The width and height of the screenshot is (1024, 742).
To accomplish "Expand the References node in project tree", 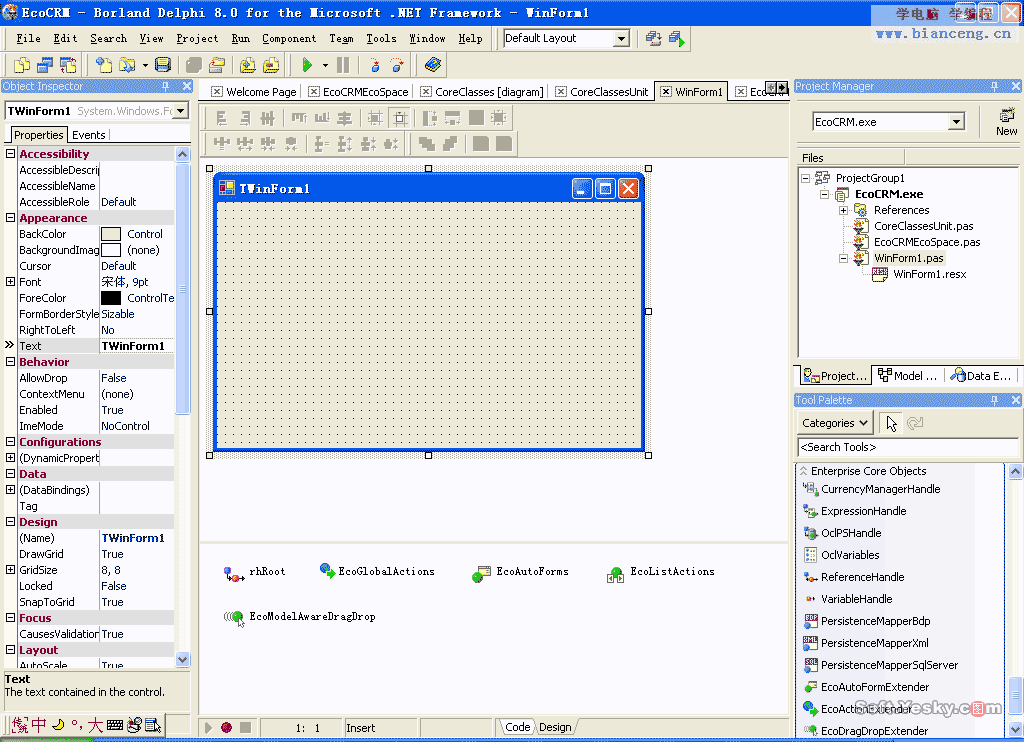I will click(x=843, y=210).
